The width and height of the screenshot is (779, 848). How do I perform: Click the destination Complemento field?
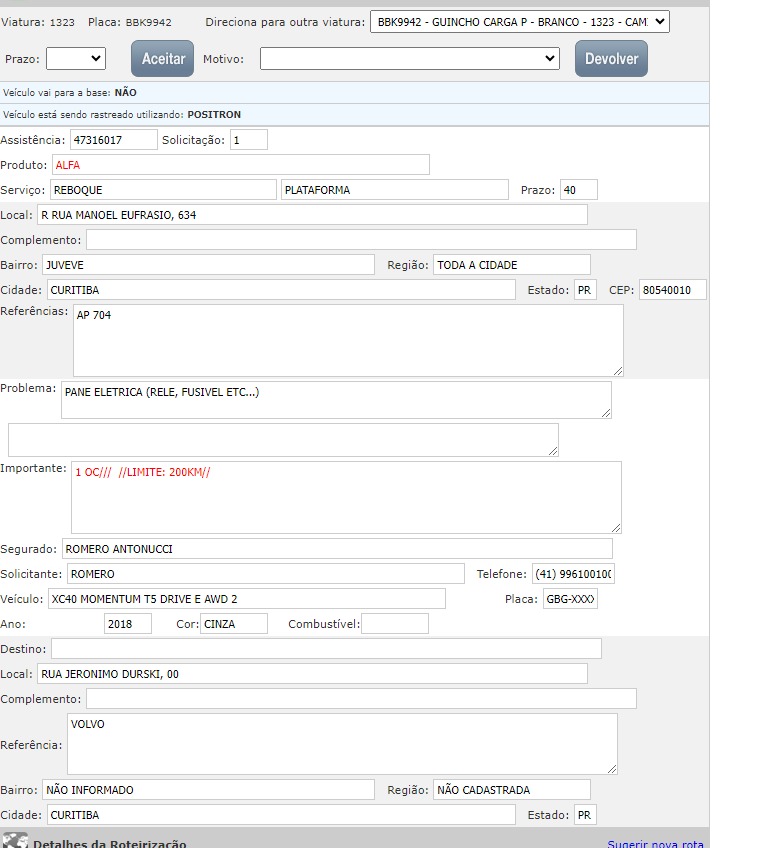tap(361, 699)
